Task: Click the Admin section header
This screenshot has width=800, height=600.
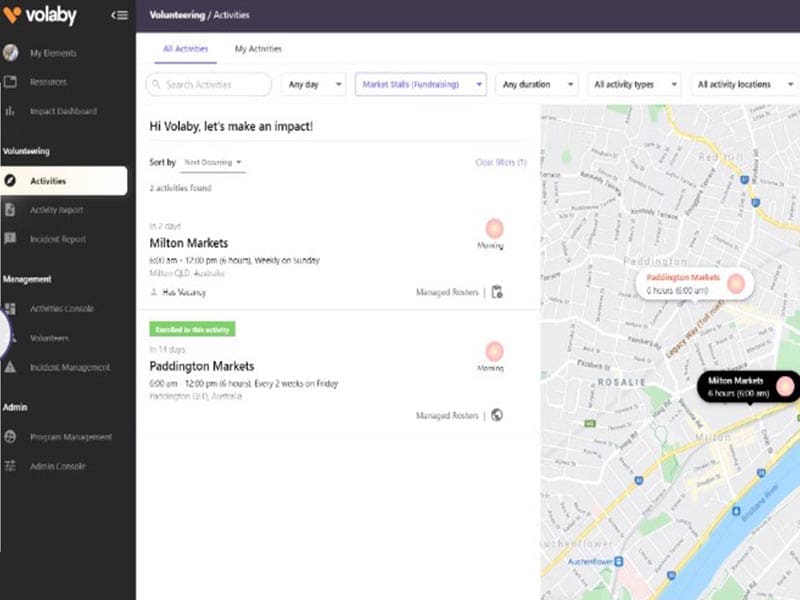Action: [x=15, y=407]
